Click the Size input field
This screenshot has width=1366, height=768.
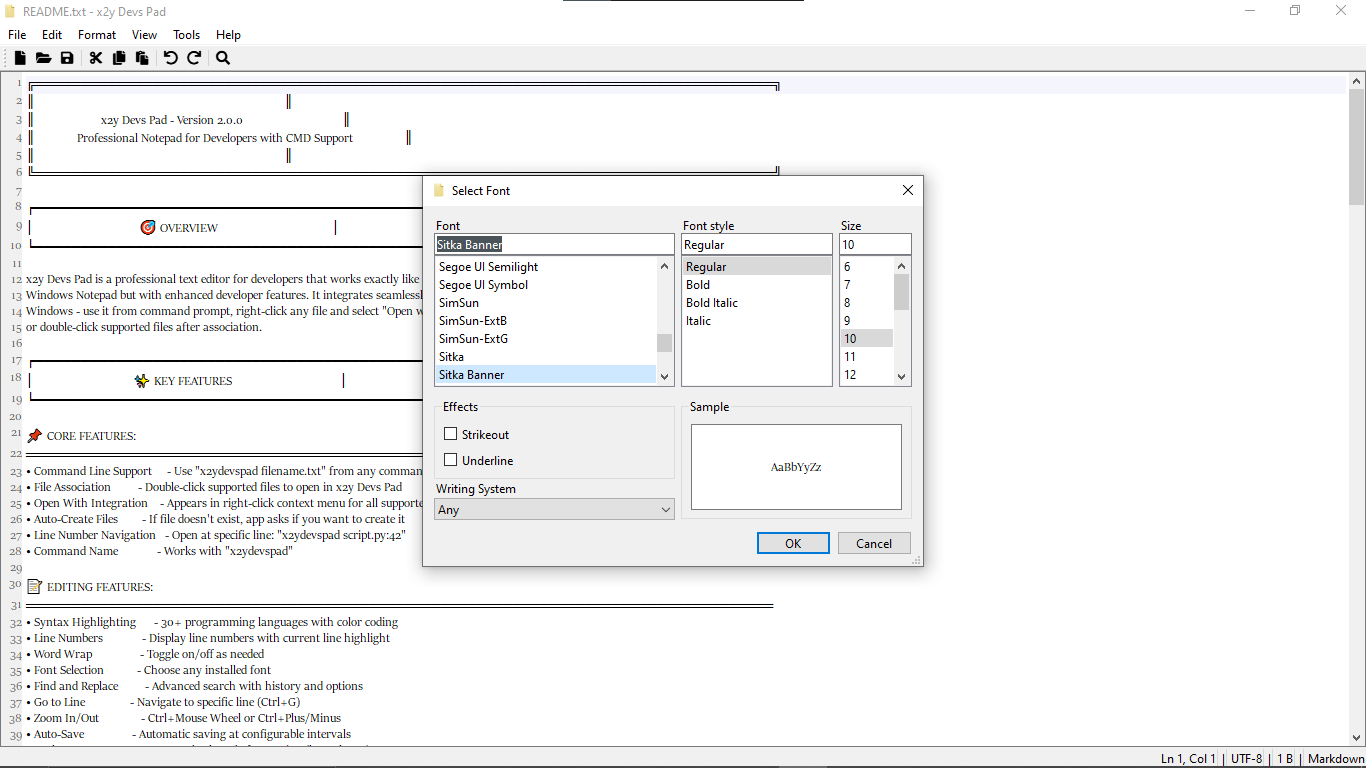click(x=875, y=244)
